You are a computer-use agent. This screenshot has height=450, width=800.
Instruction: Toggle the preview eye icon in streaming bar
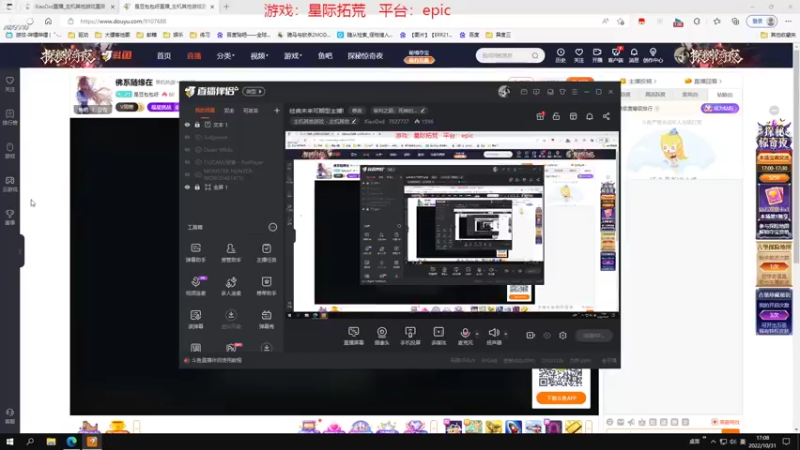(x=547, y=335)
